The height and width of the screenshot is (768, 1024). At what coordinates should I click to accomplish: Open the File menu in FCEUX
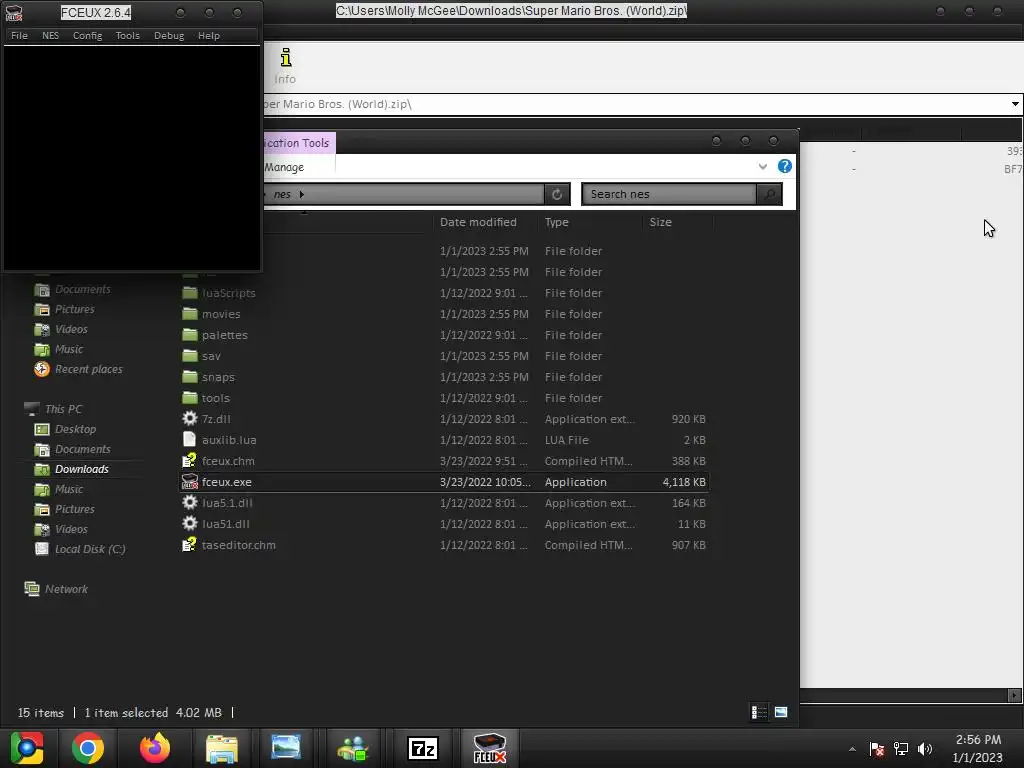click(20, 35)
